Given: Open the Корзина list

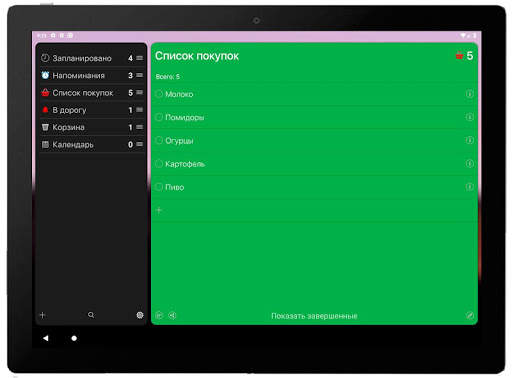Looking at the screenshot, I should pyautogui.click(x=92, y=127).
